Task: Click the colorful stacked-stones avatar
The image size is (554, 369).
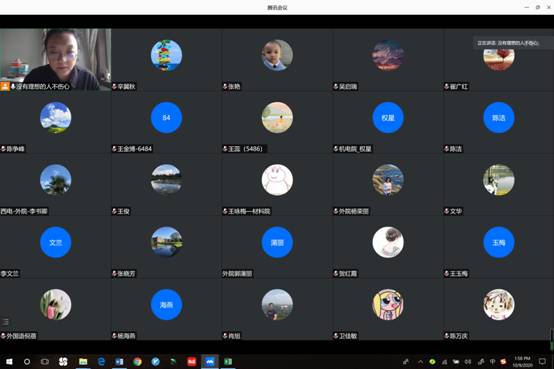Action: point(166,55)
